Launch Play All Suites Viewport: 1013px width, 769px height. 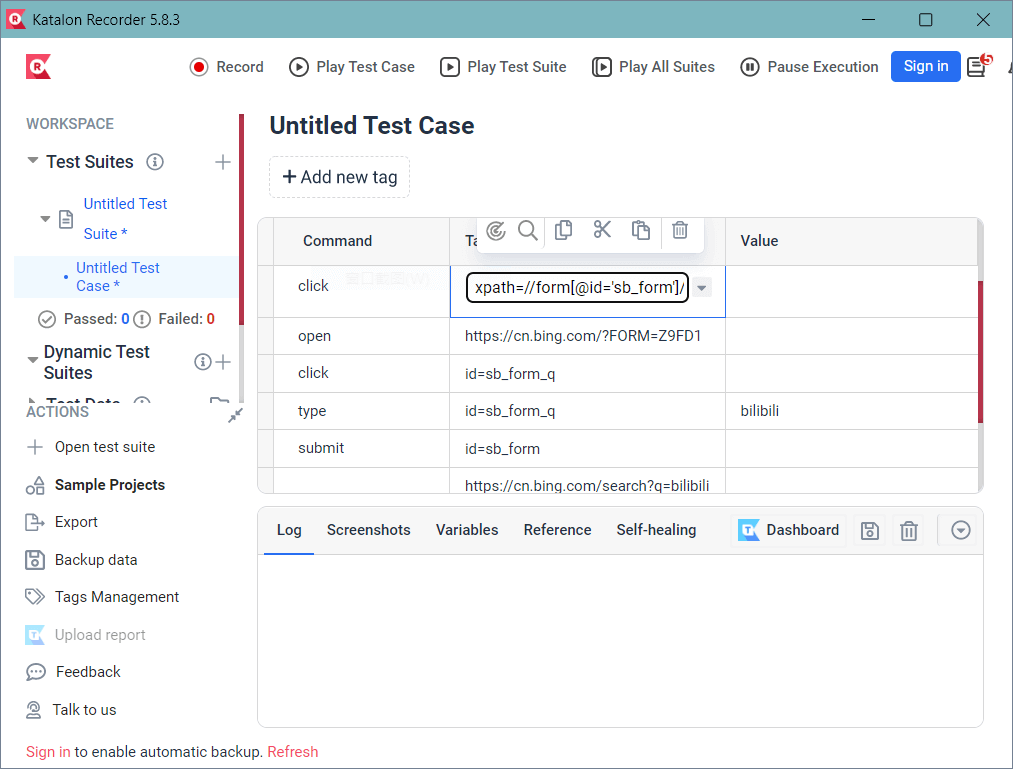tap(653, 67)
